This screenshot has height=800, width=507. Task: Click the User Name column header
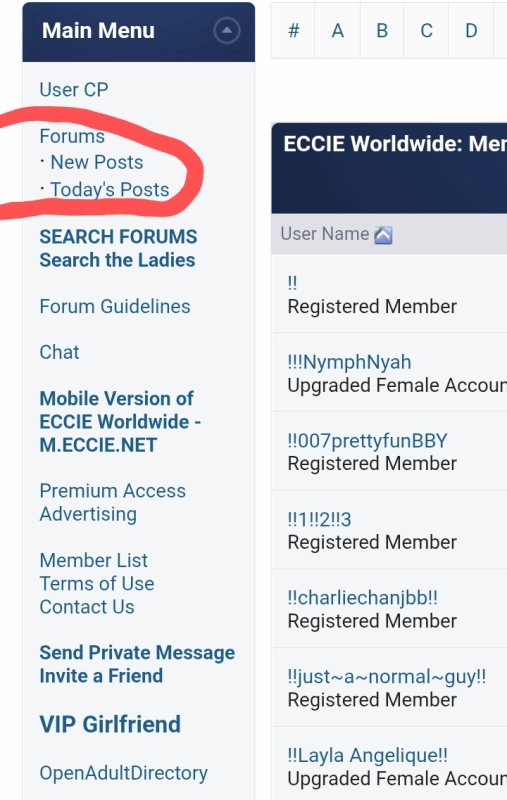(325, 234)
